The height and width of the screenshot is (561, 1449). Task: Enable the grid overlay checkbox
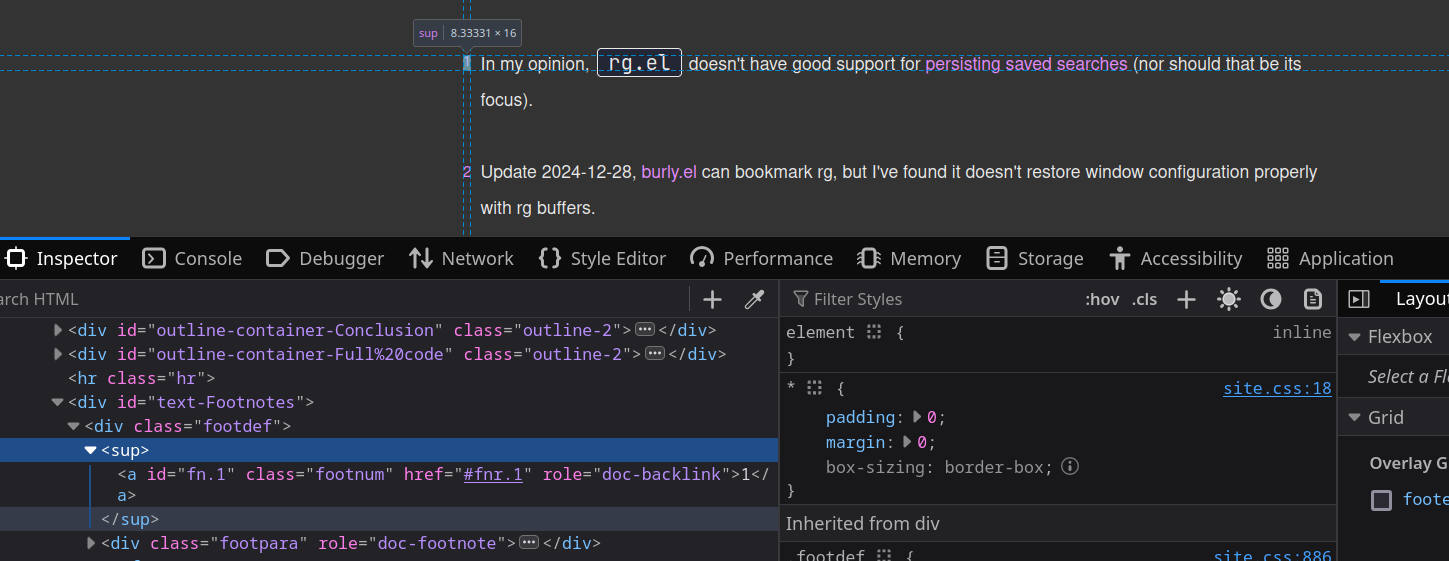click(1381, 500)
